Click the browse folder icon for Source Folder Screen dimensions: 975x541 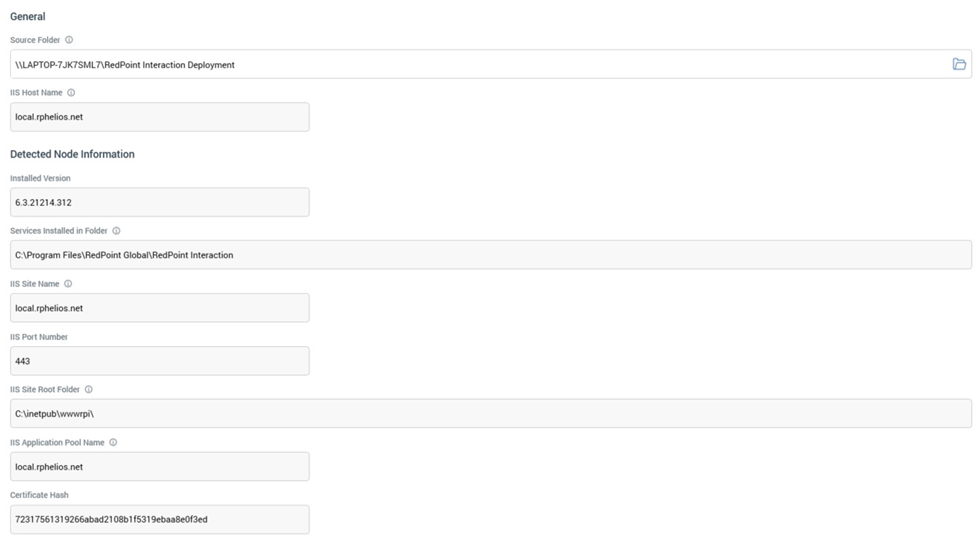958,64
